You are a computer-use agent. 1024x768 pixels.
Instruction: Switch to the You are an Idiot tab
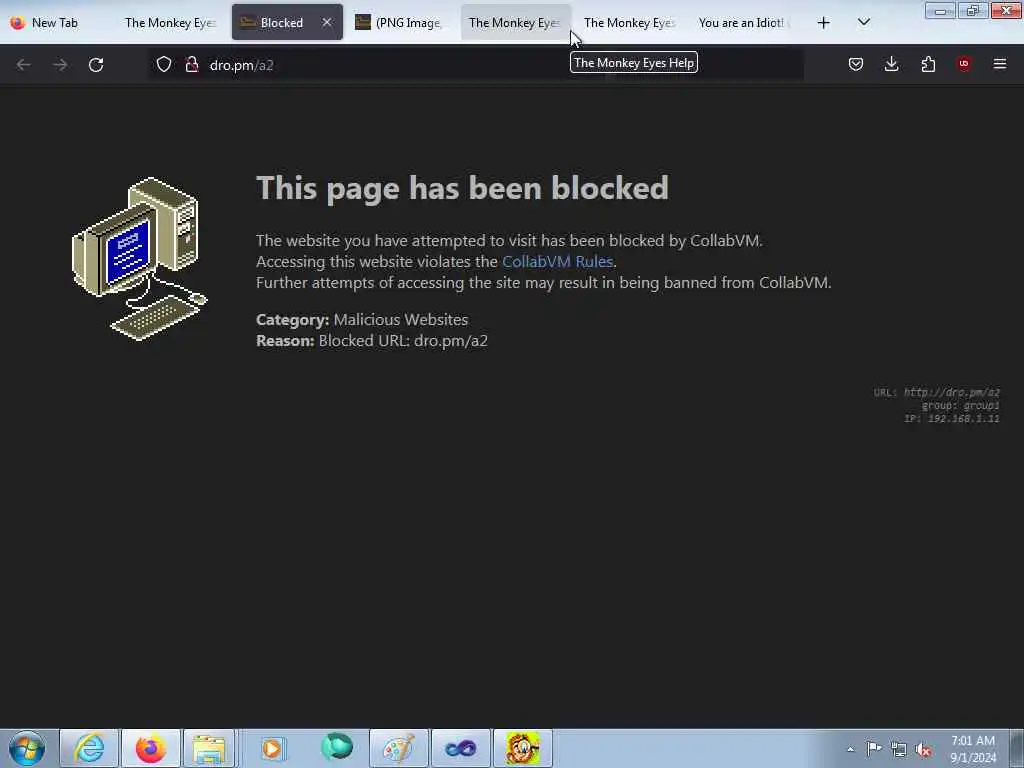point(745,22)
